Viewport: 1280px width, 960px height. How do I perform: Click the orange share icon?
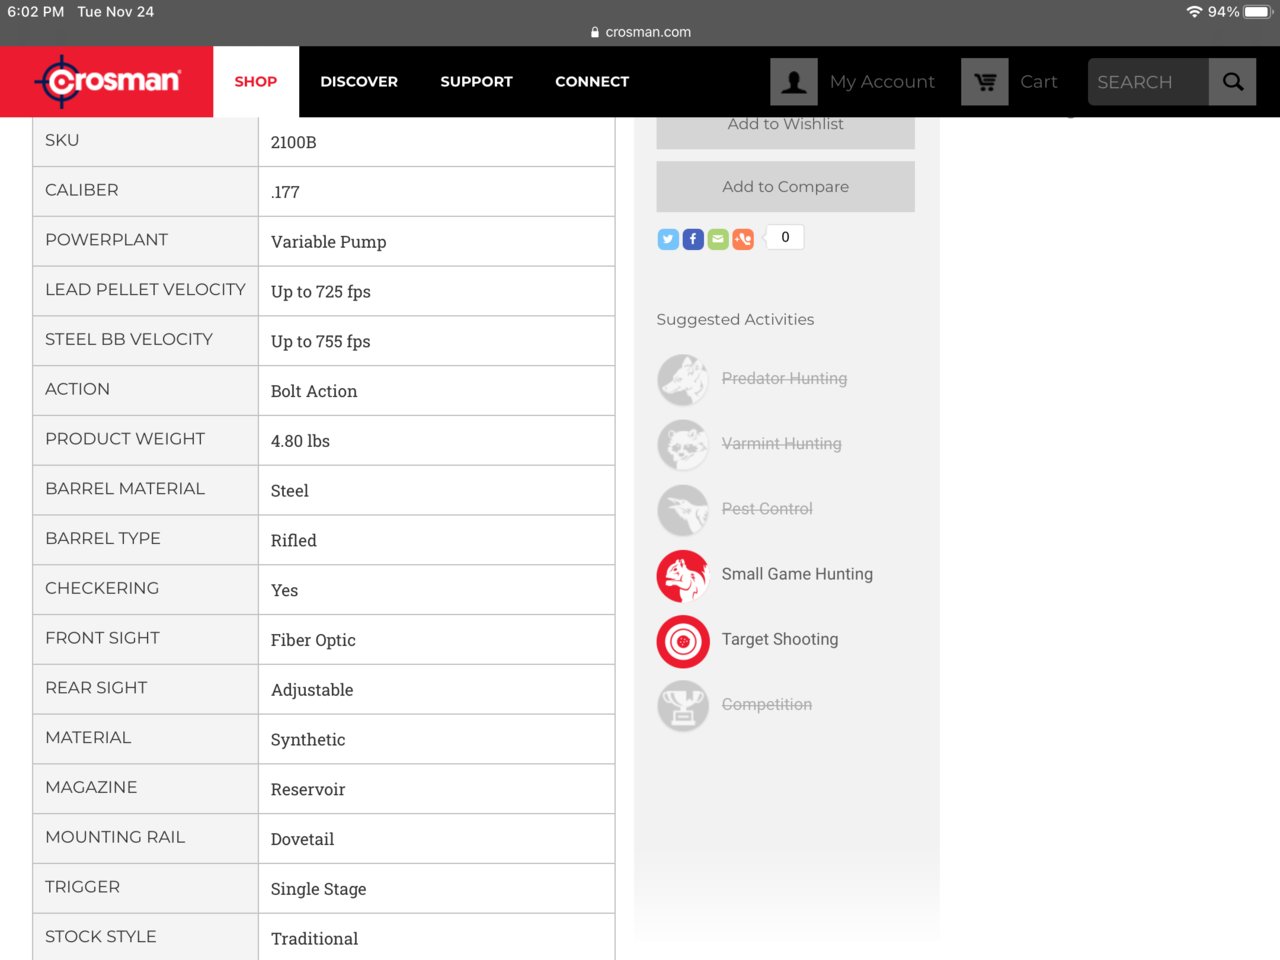[743, 239]
